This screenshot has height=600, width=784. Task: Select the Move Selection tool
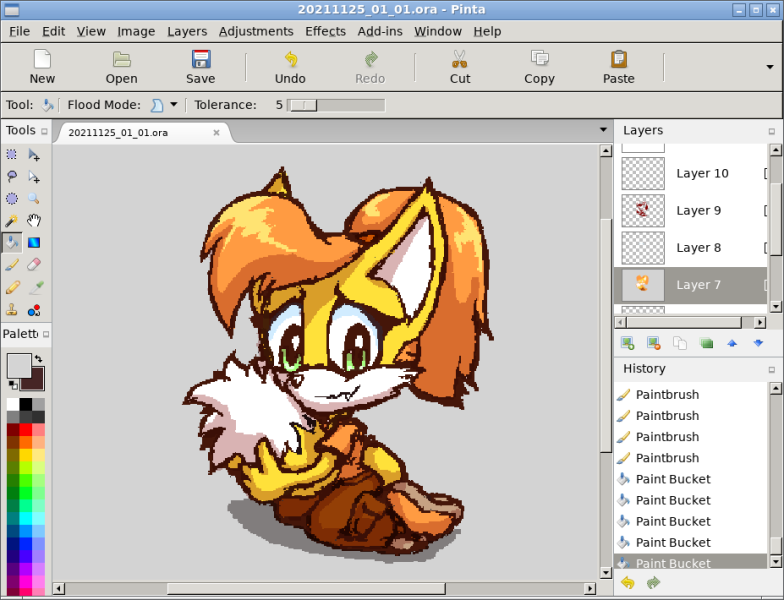point(34,176)
